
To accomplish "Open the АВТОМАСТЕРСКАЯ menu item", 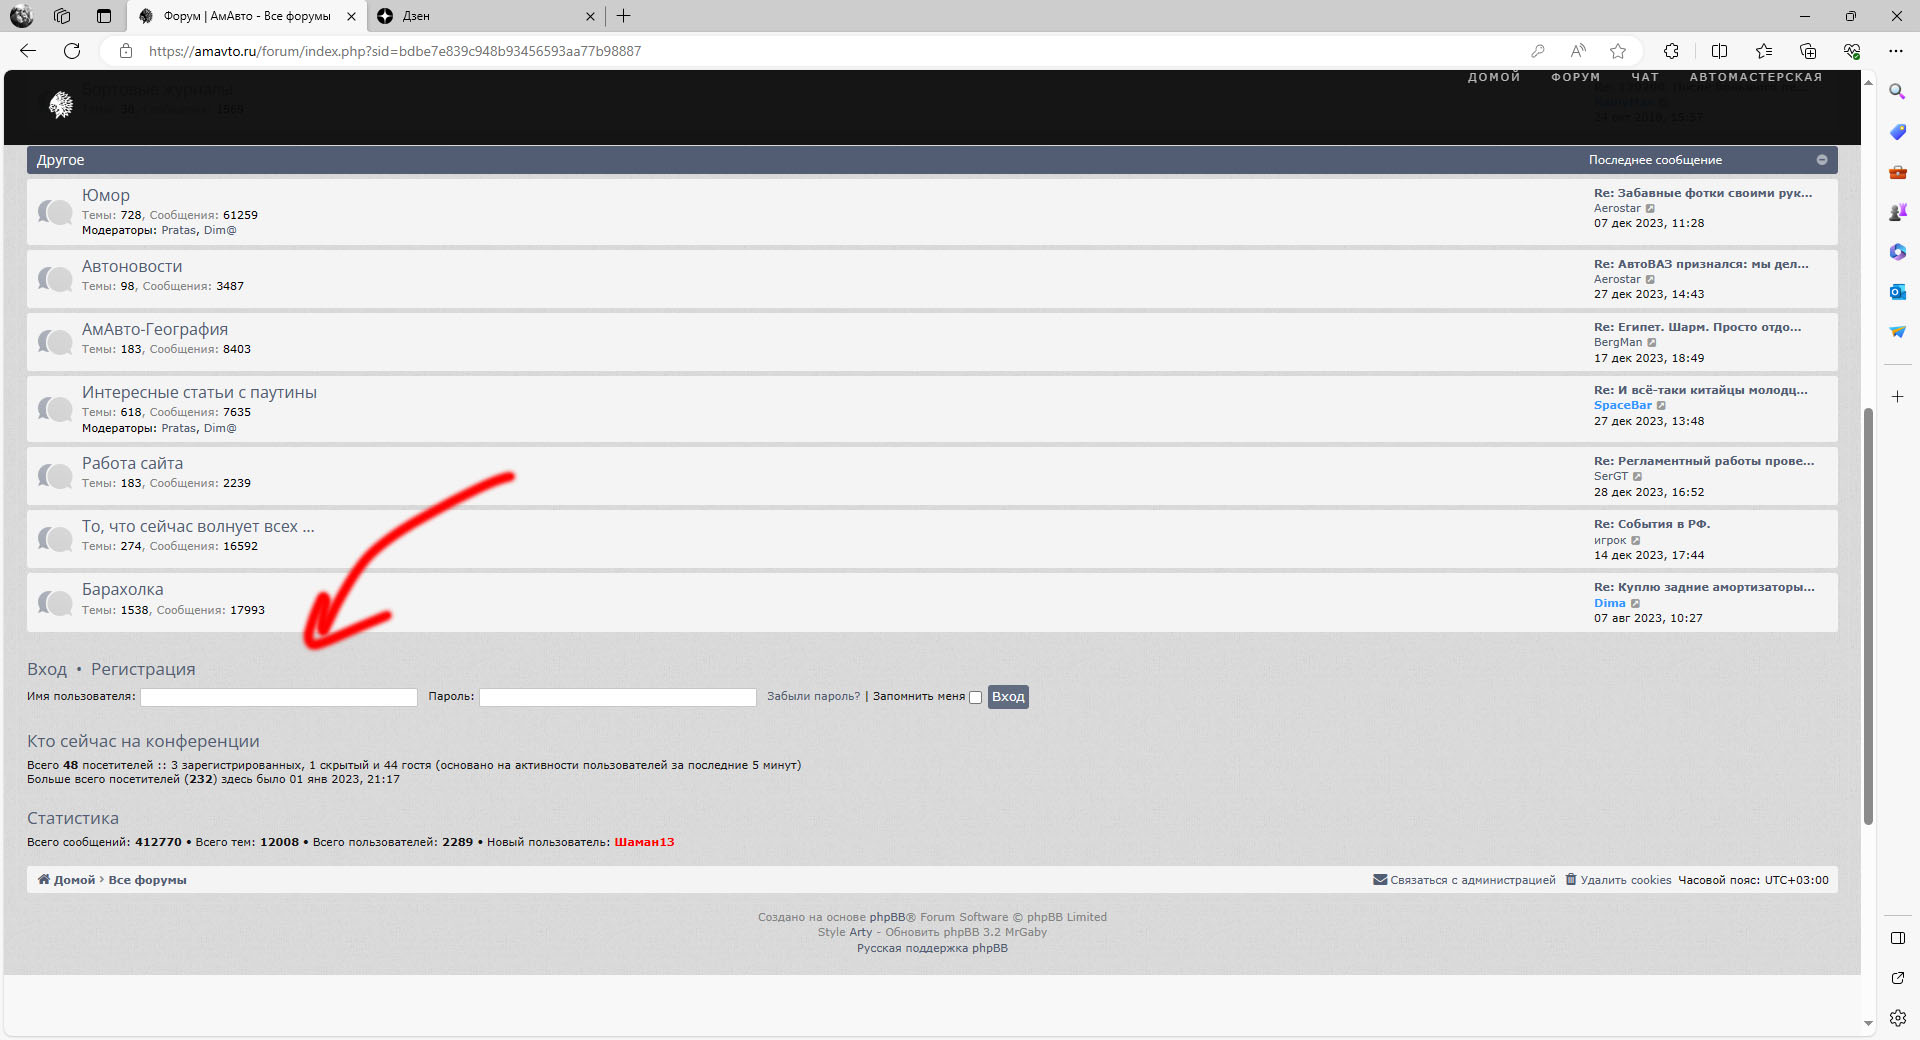I will tap(1755, 77).
